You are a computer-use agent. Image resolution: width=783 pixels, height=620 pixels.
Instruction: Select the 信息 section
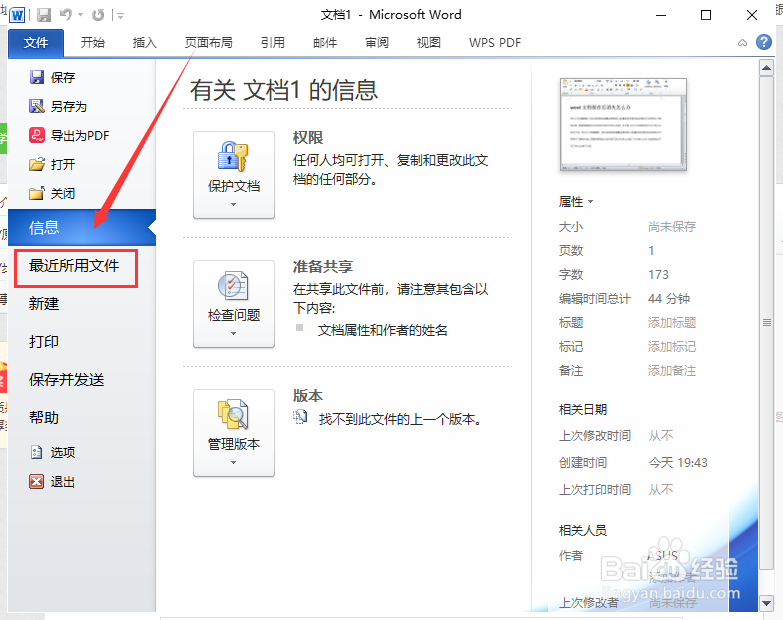[x=82, y=228]
